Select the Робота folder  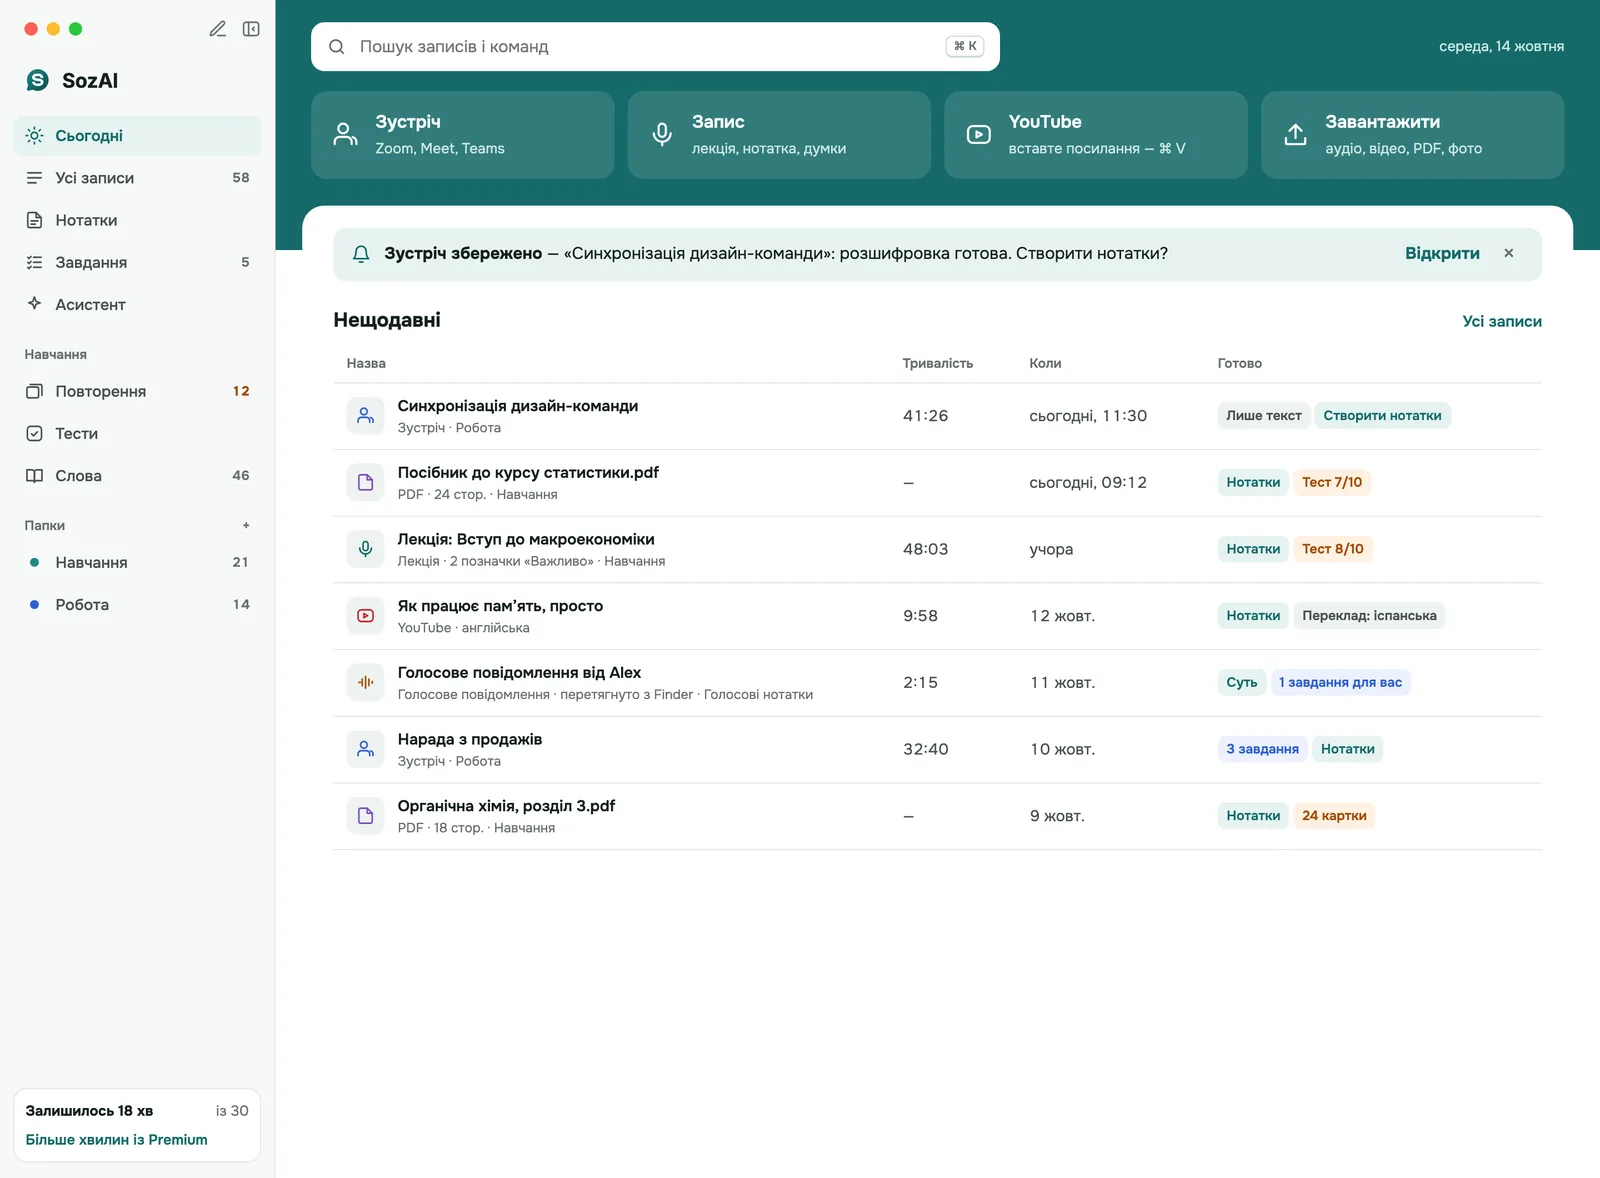coord(137,605)
